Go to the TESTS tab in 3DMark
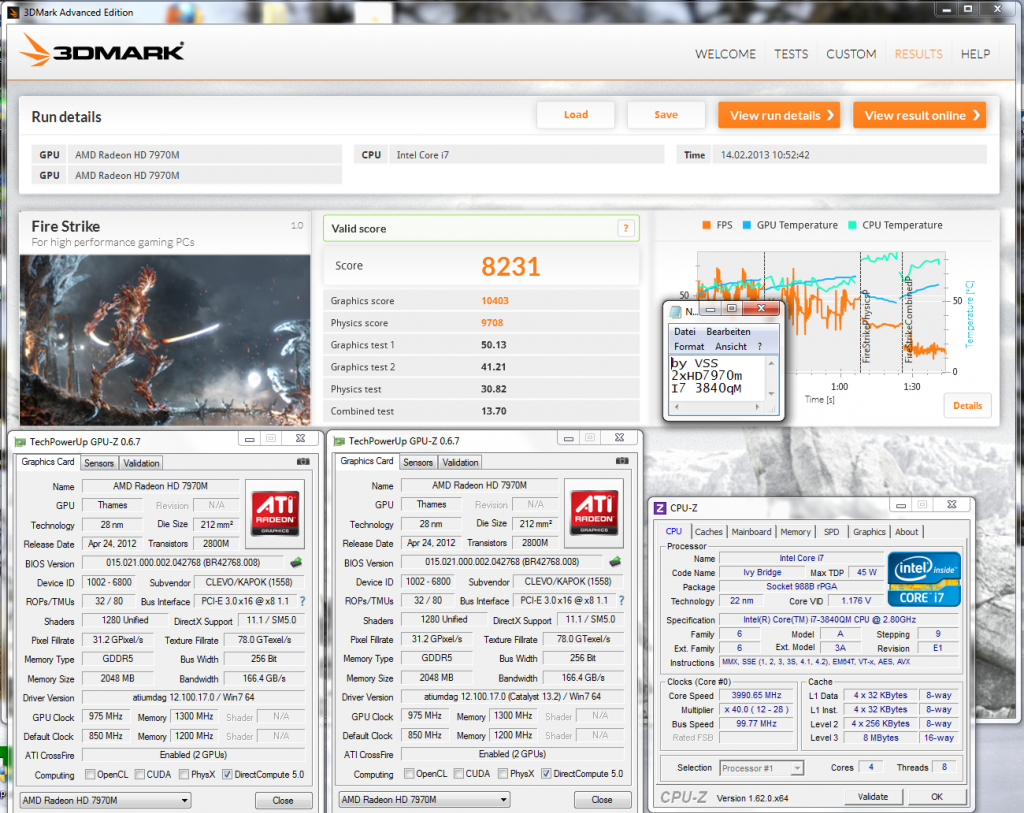Viewport: 1024px width, 813px height. tap(791, 54)
